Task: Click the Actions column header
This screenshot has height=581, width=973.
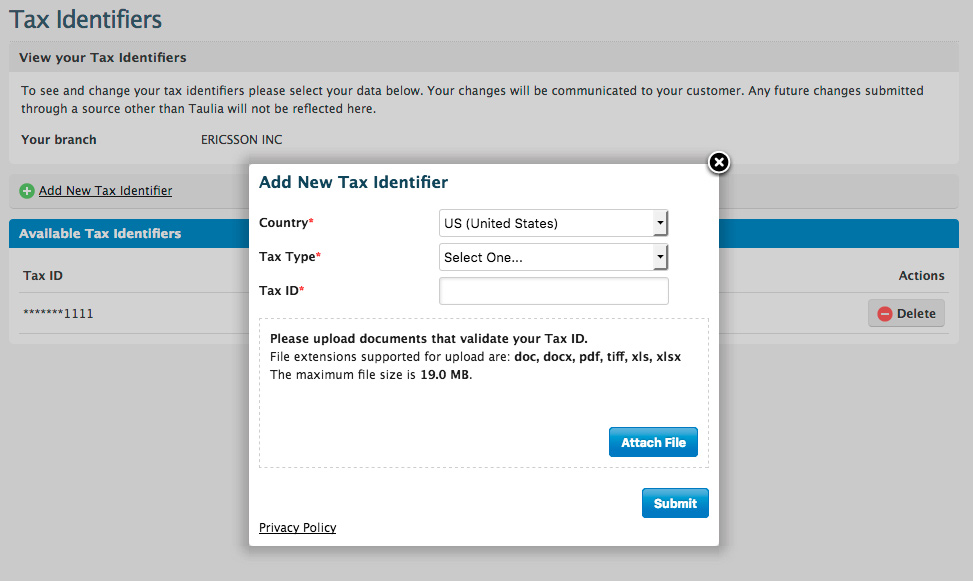Action: point(921,276)
